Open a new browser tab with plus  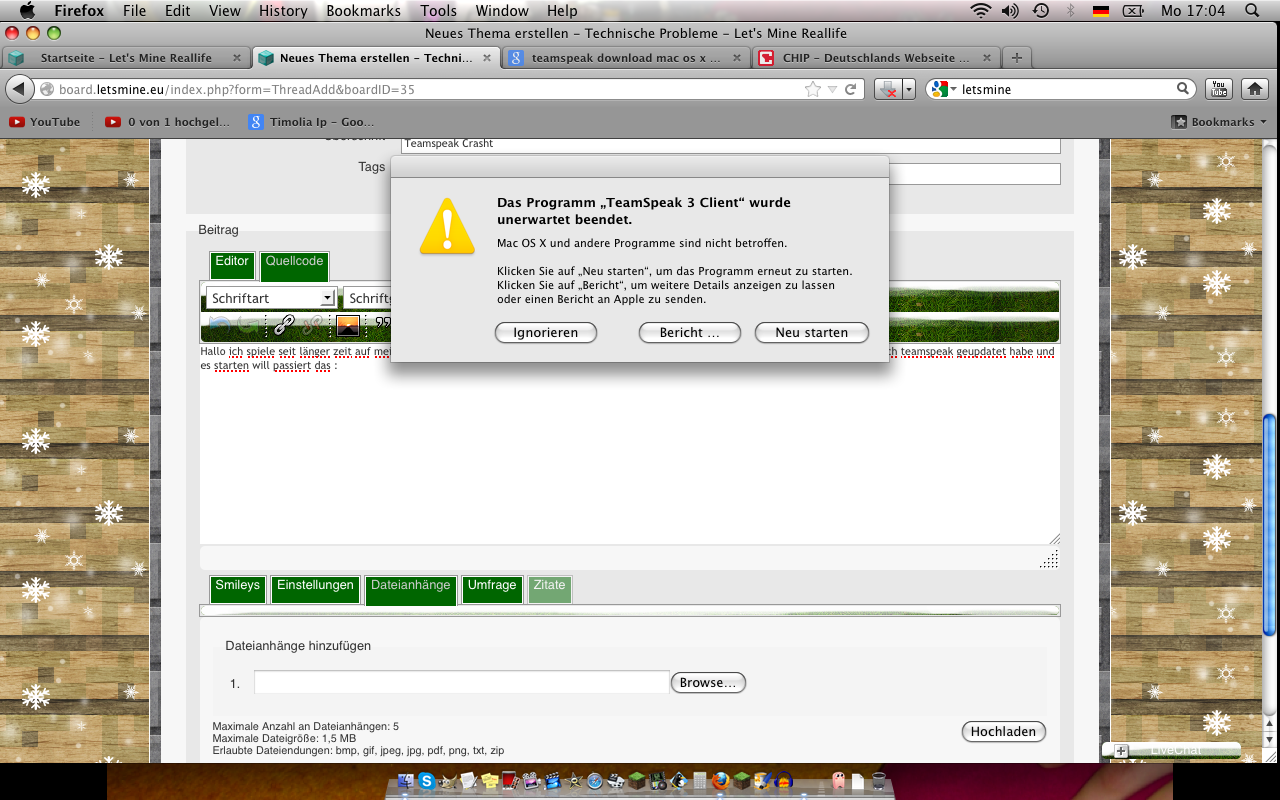pos(1017,58)
